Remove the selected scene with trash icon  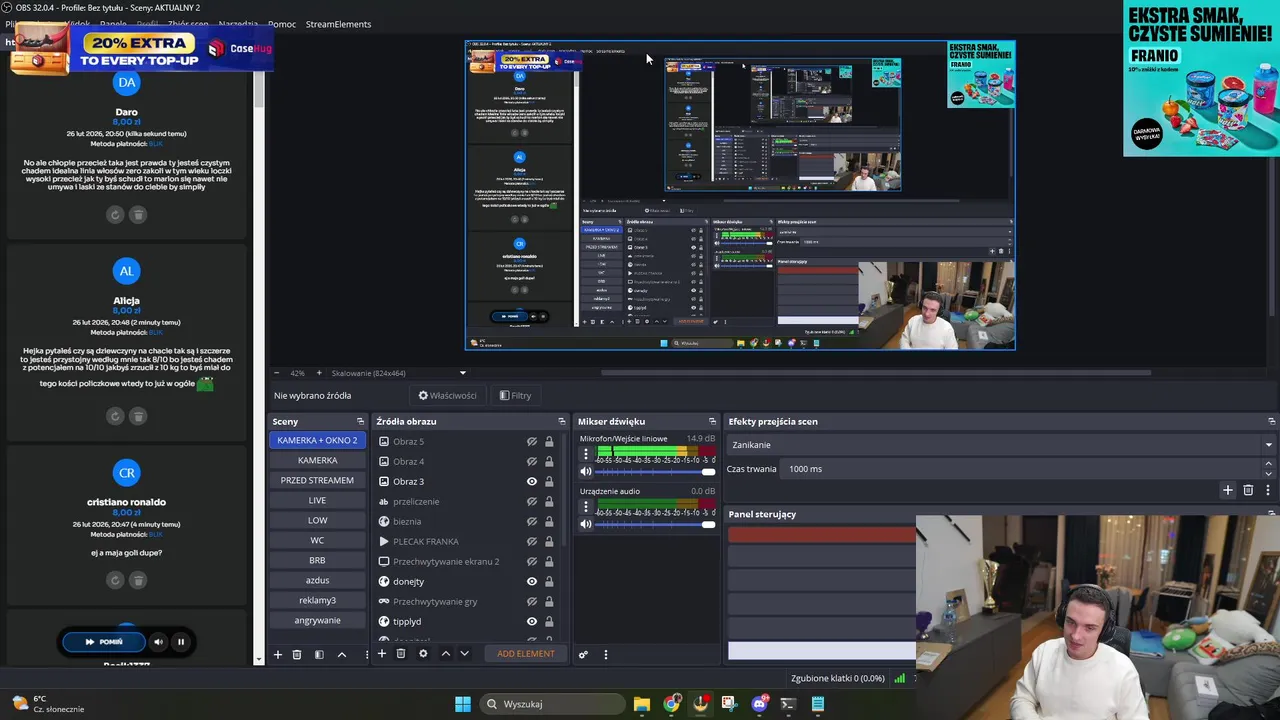[x=297, y=655]
